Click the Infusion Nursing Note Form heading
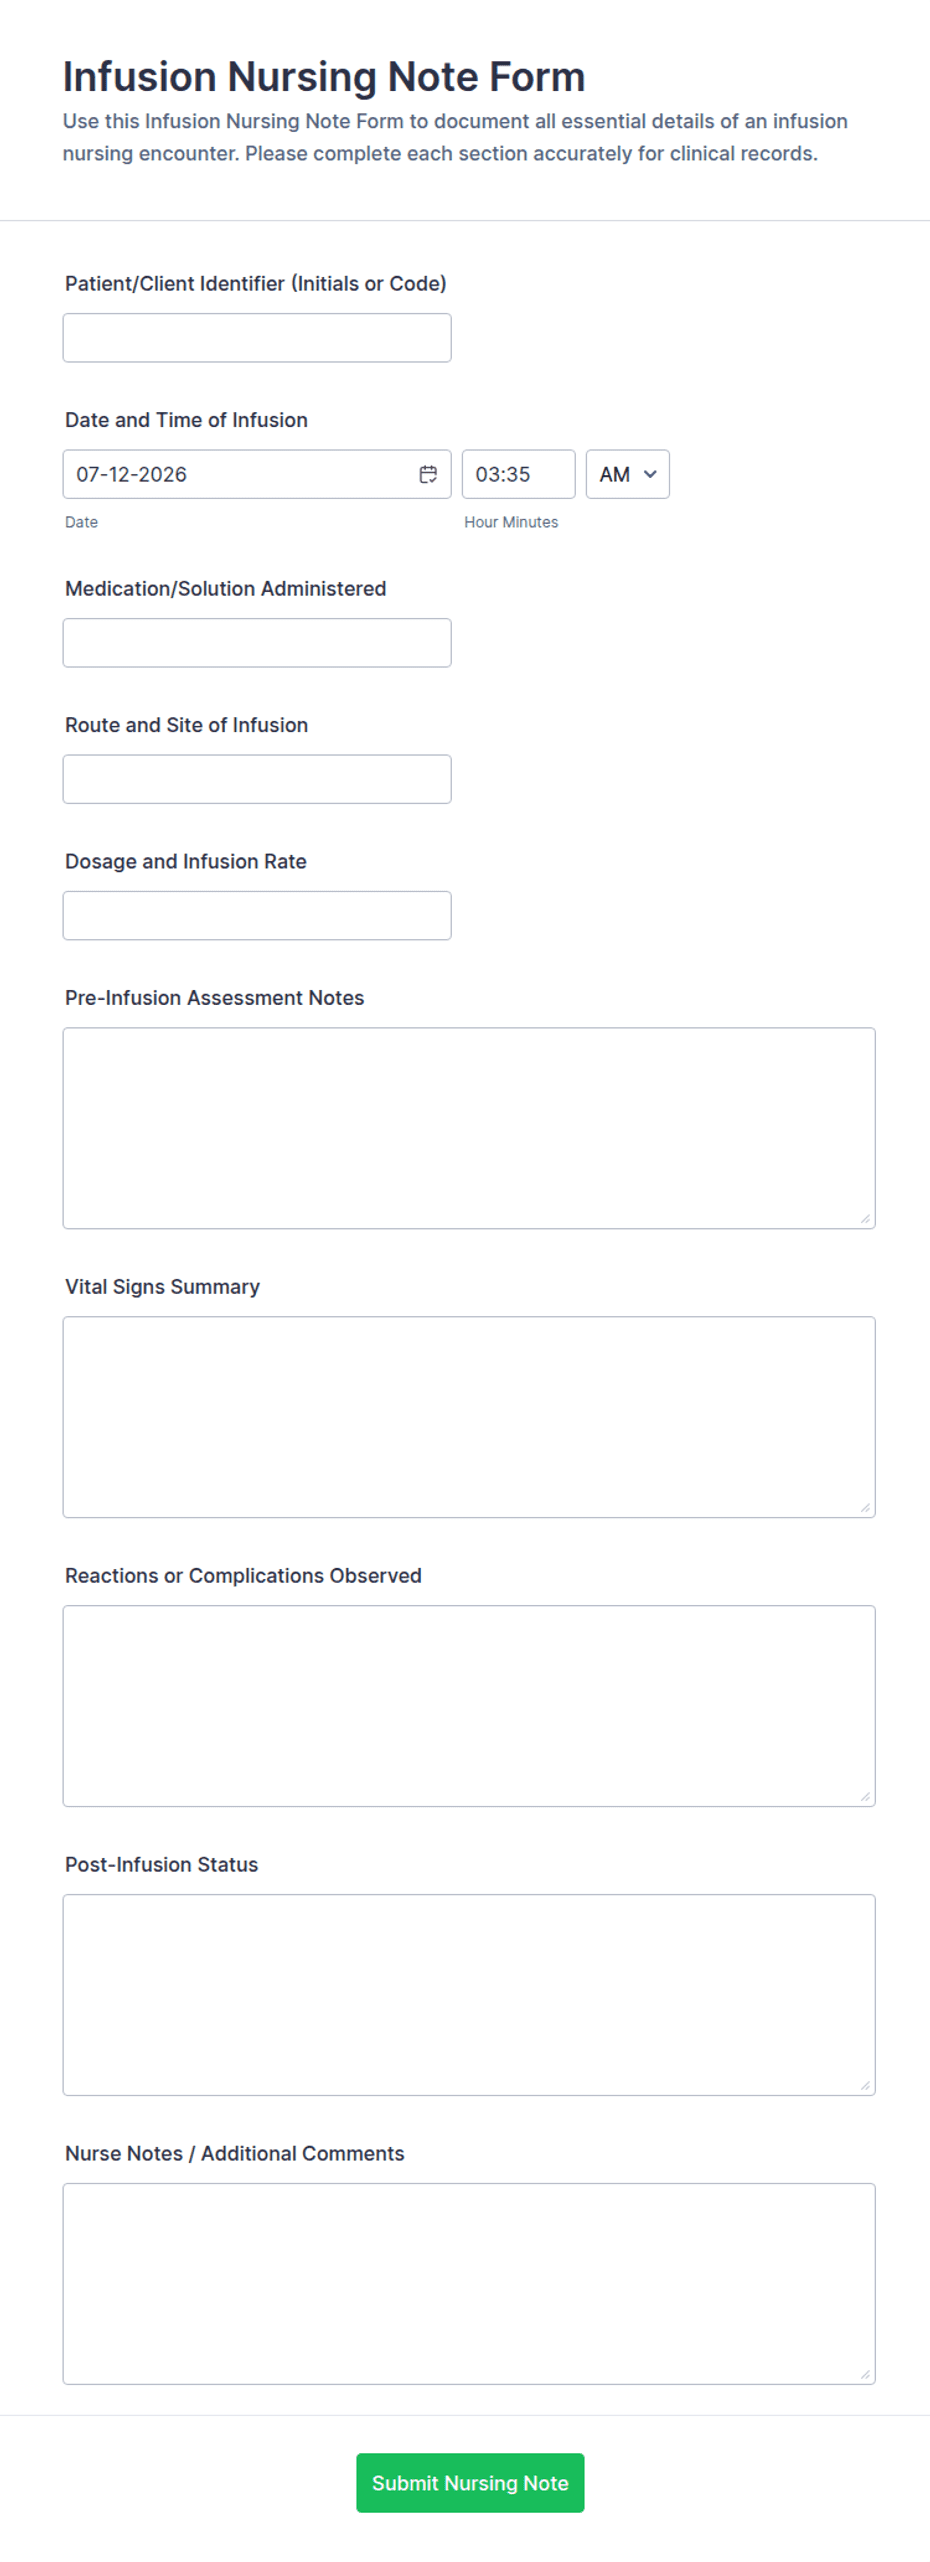Image resolution: width=930 pixels, height=2562 pixels. pyautogui.click(x=324, y=77)
